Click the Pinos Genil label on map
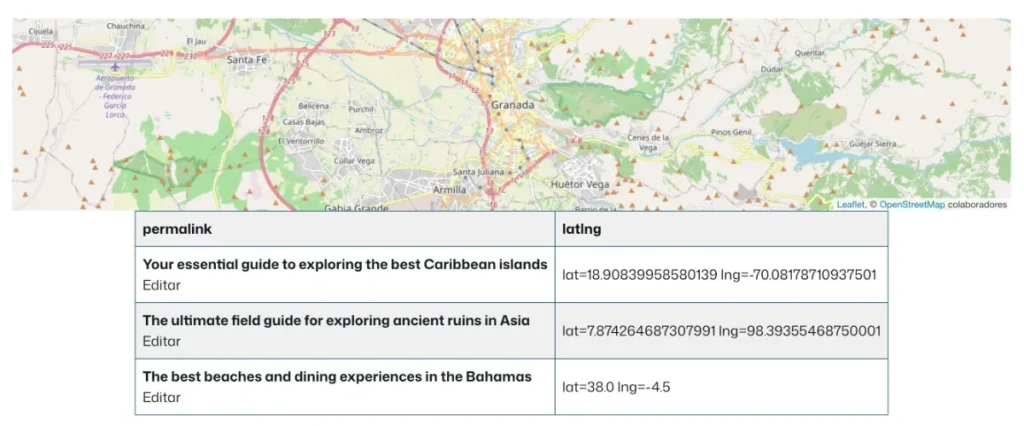1024x426 pixels. (x=731, y=132)
